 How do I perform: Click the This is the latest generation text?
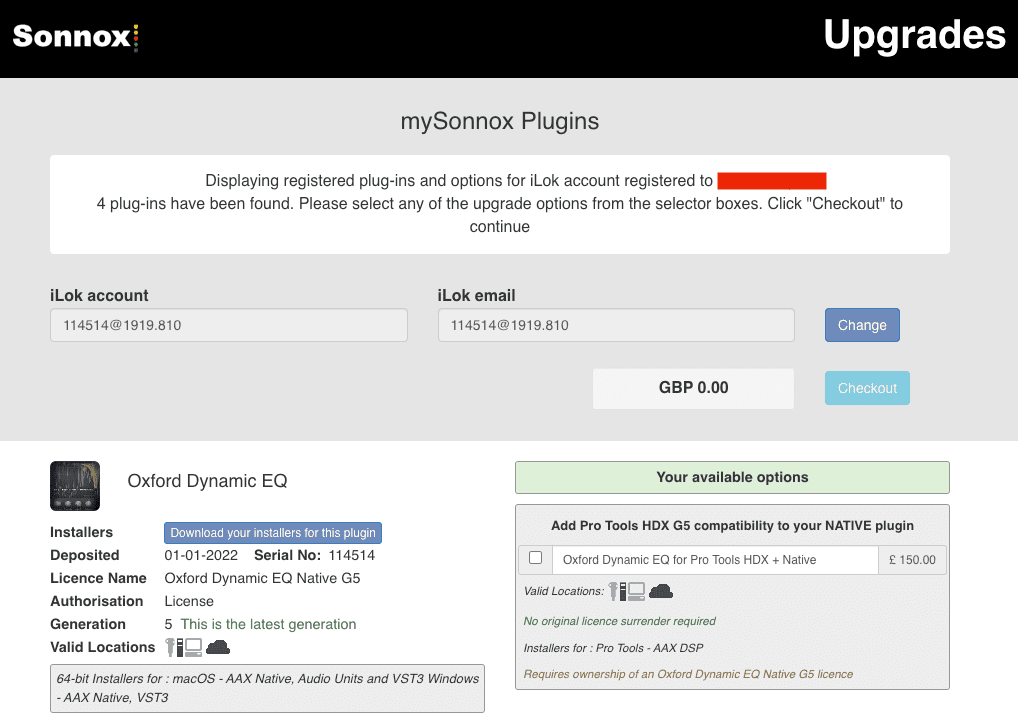click(268, 624)
